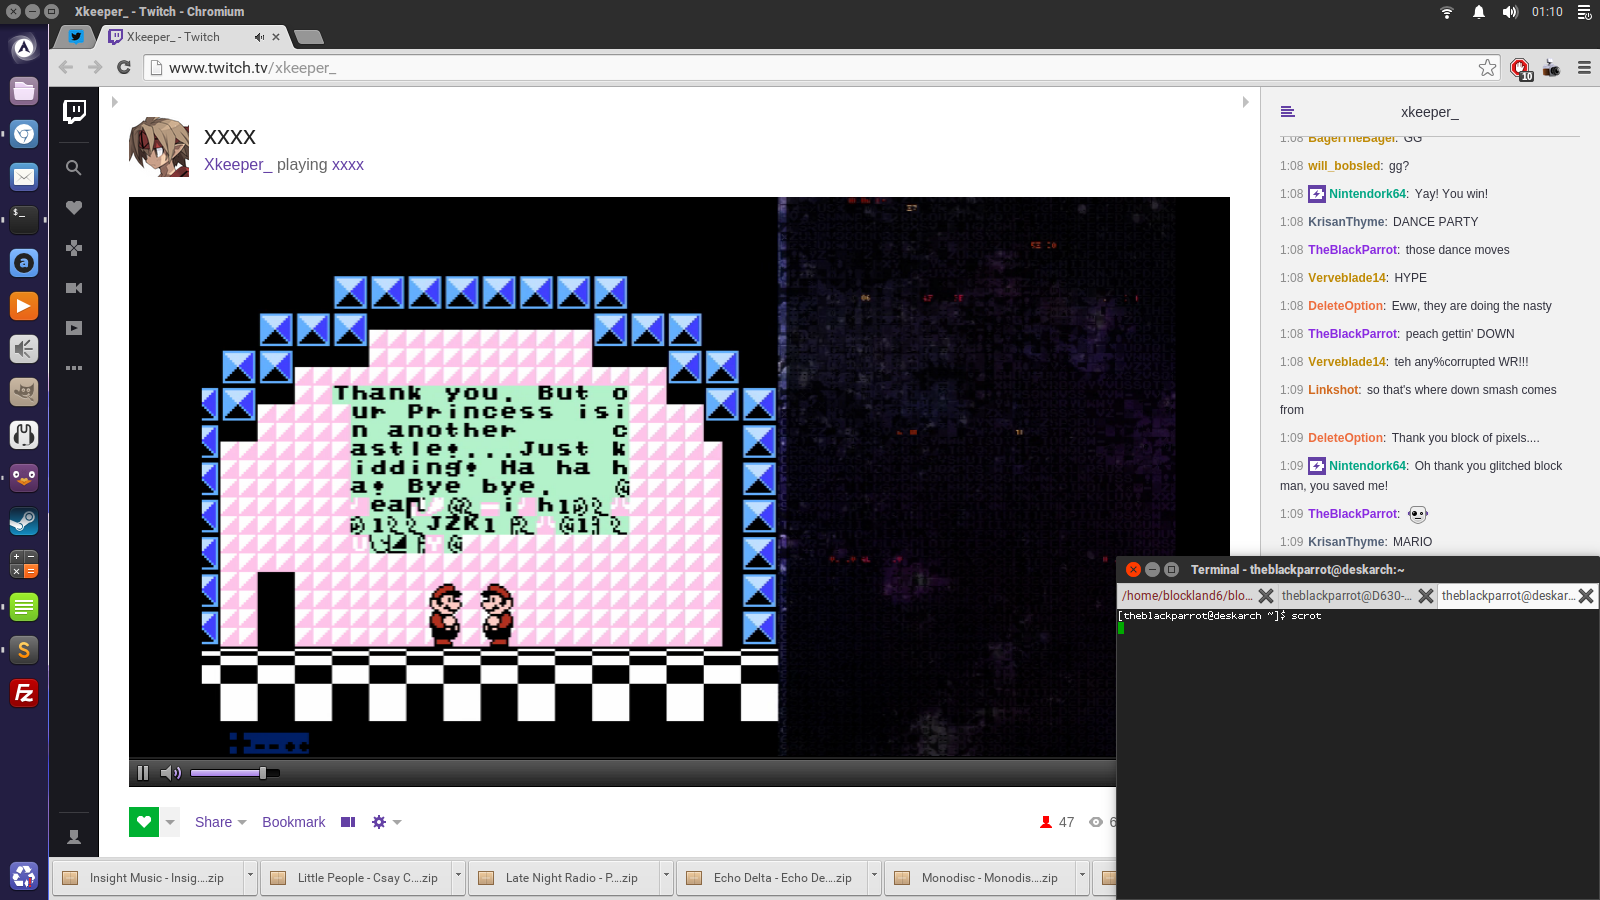
Task: Switch to the Twitter tab
Action: (76, 37)
